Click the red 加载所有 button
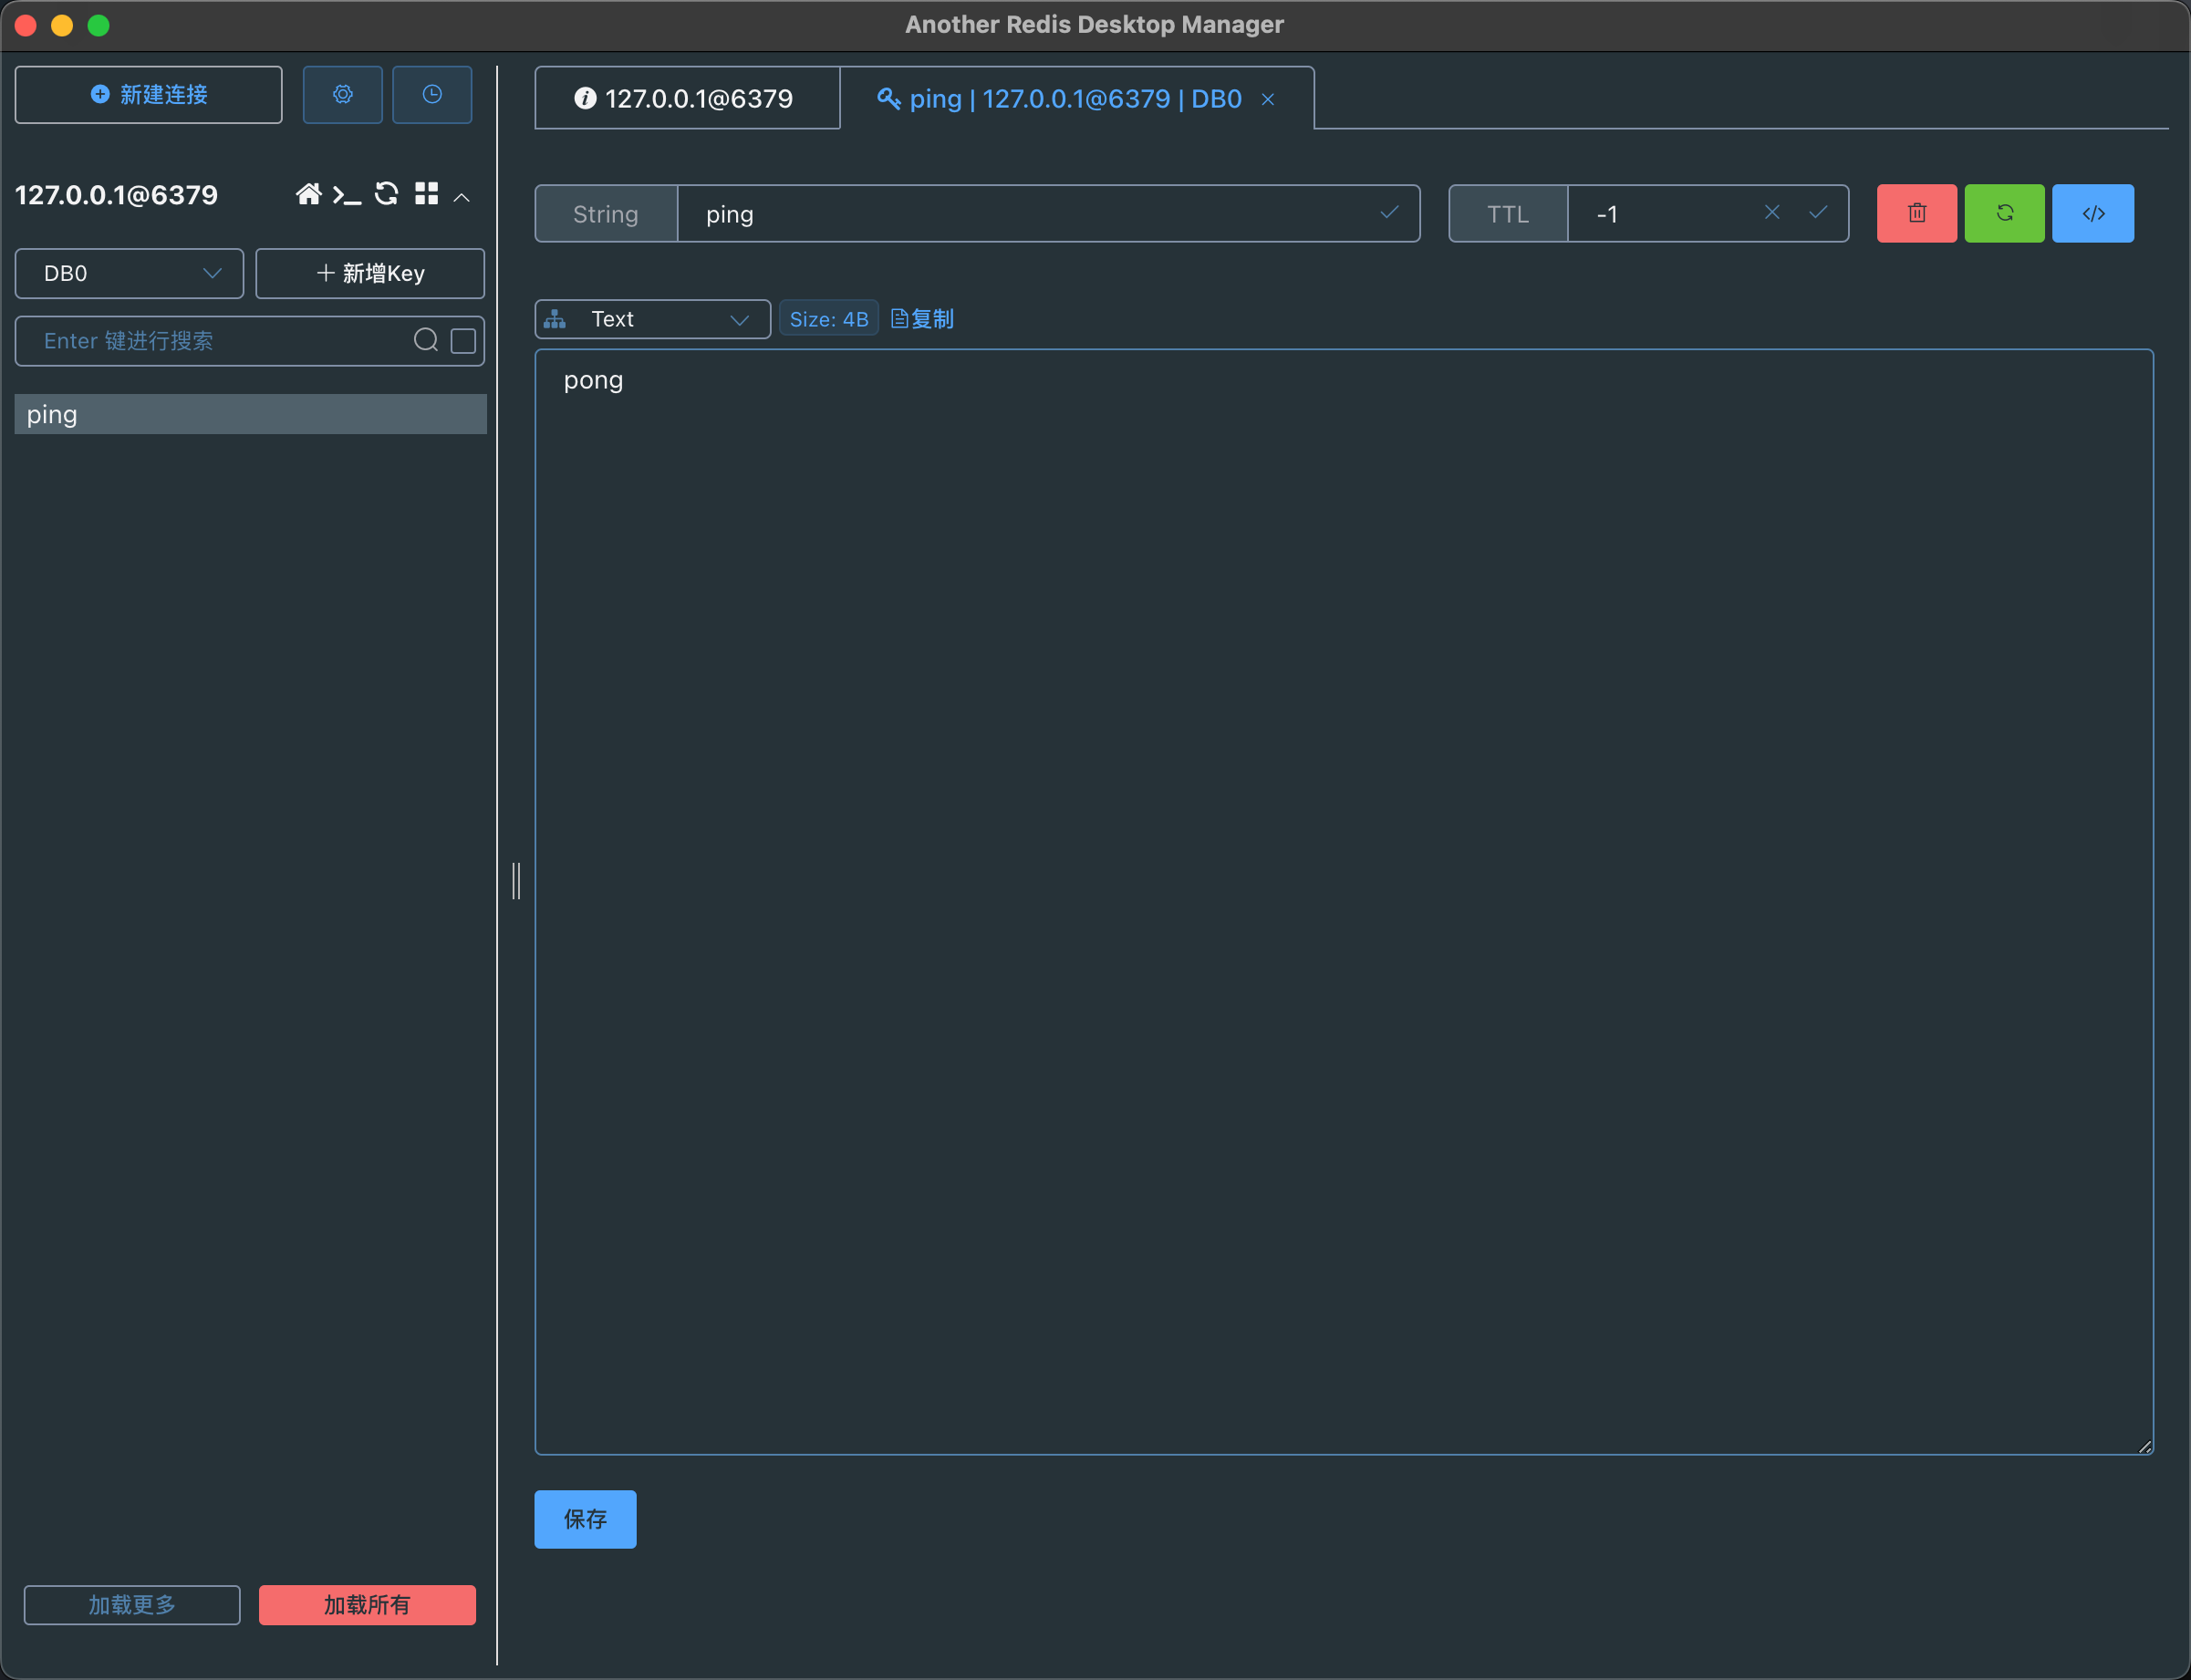This screenshot has height=1680, width=2191. (367, 1604)
